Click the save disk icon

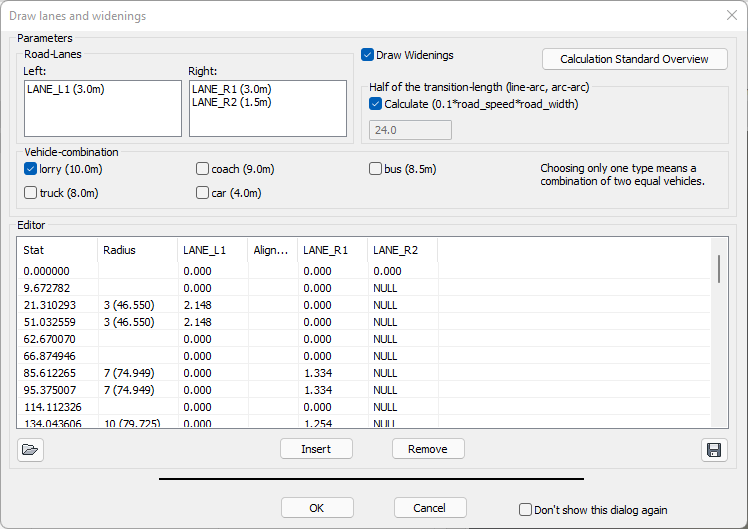[x=714, y=450]
